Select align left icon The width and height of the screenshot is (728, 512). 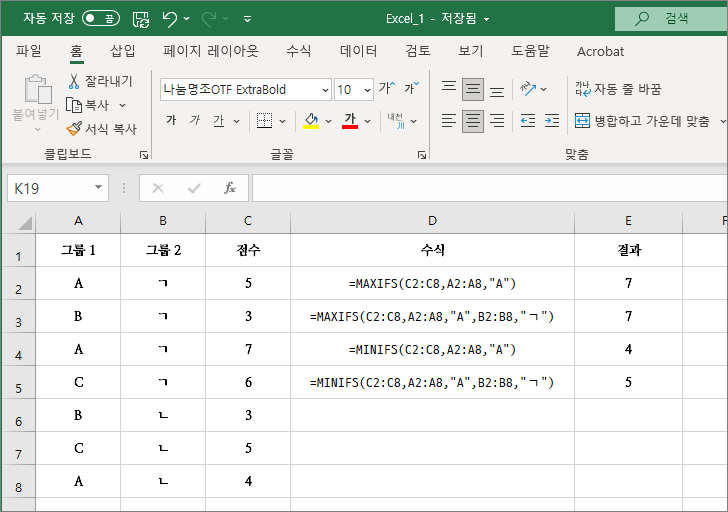point(449,121)
